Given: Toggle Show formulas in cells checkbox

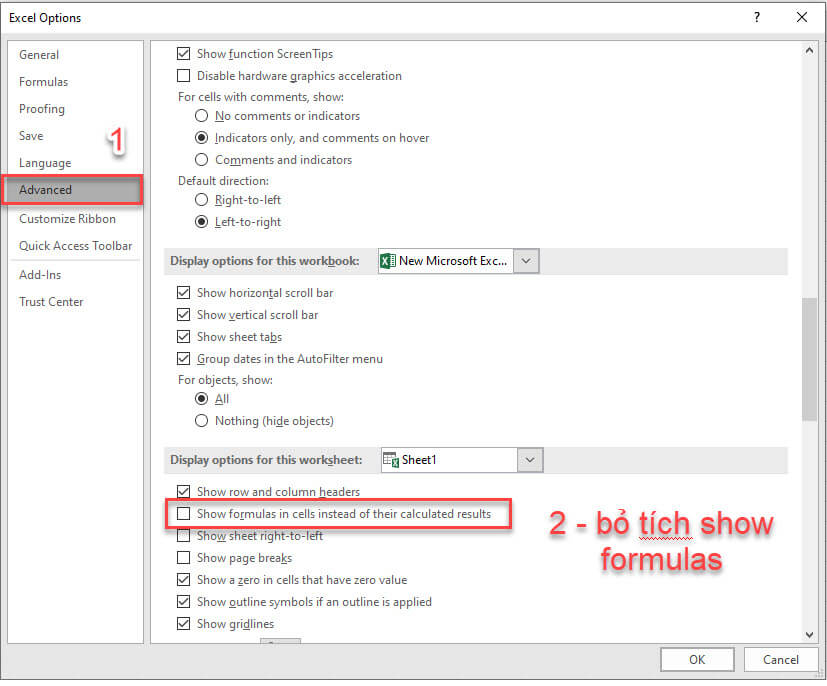Looking at the screenshot, I should tap(184, 514).
